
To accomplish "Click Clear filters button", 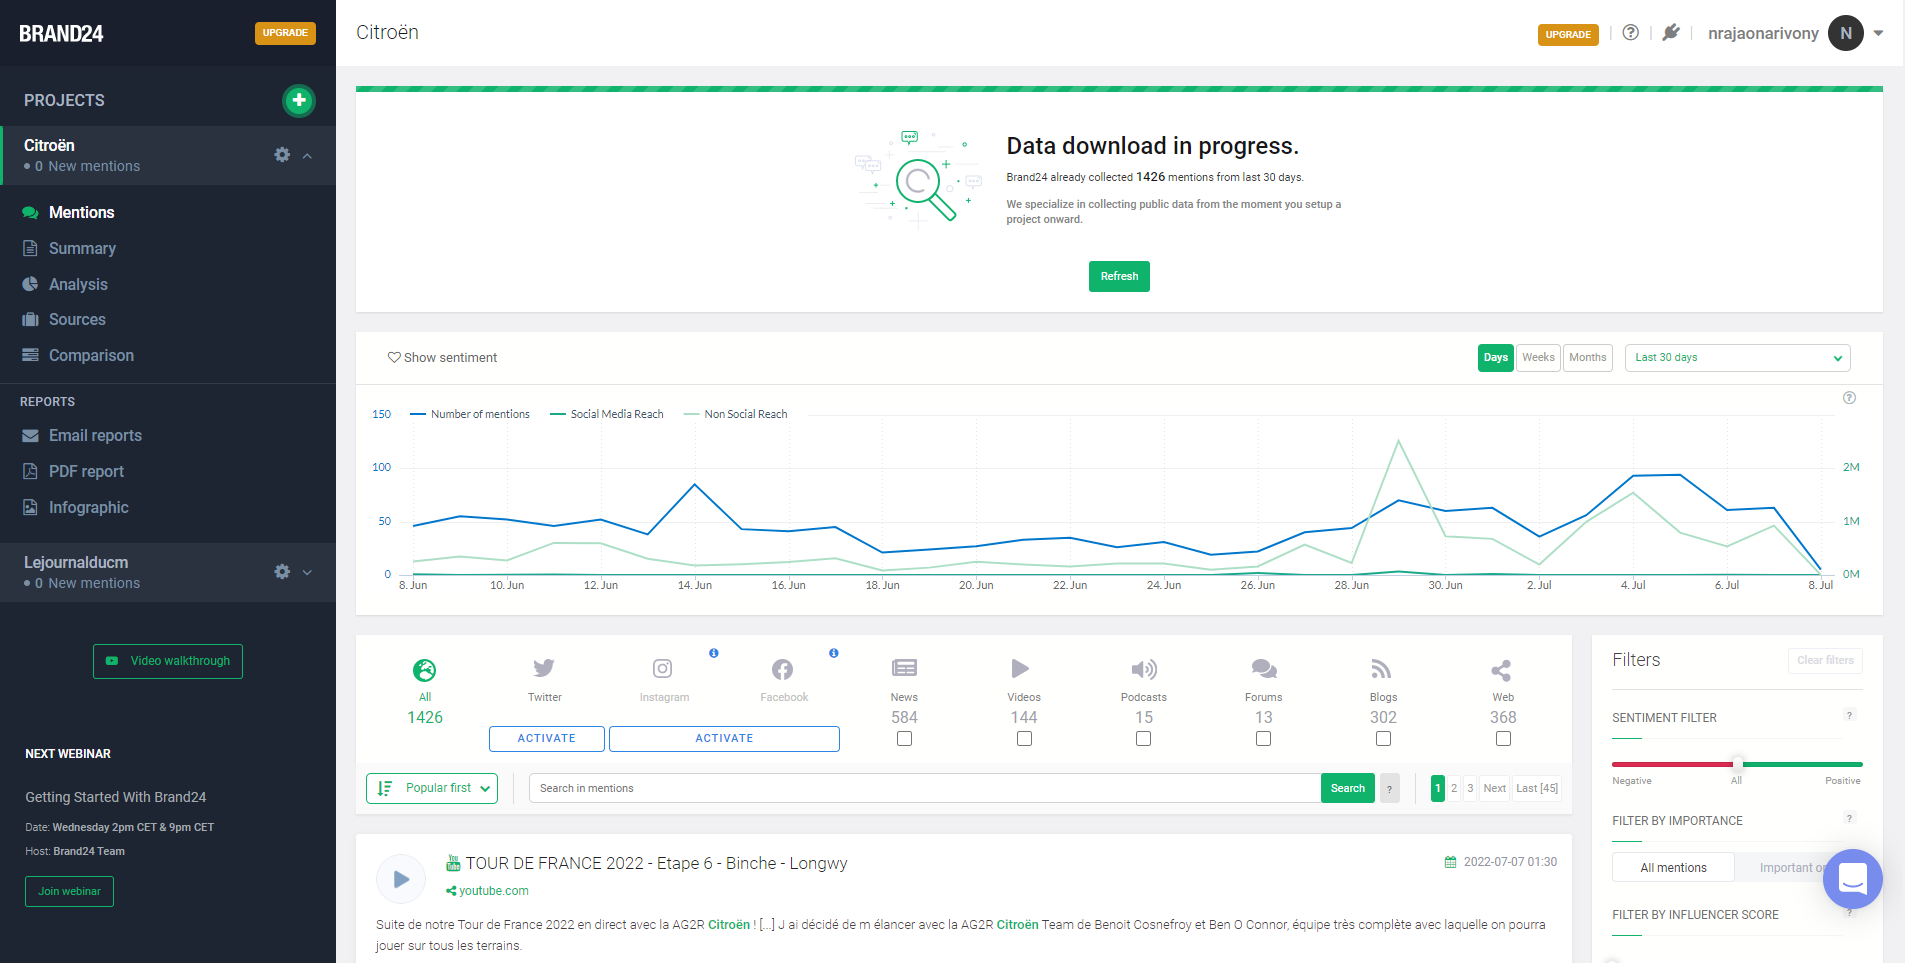I will coord(1825,660).
